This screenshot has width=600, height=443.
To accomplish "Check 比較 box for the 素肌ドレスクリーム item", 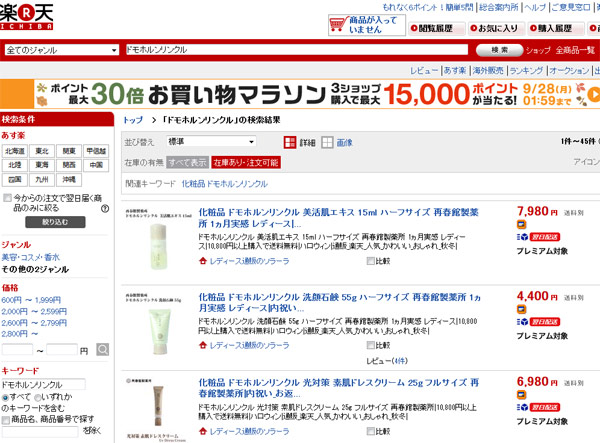I will coord(370,431).
